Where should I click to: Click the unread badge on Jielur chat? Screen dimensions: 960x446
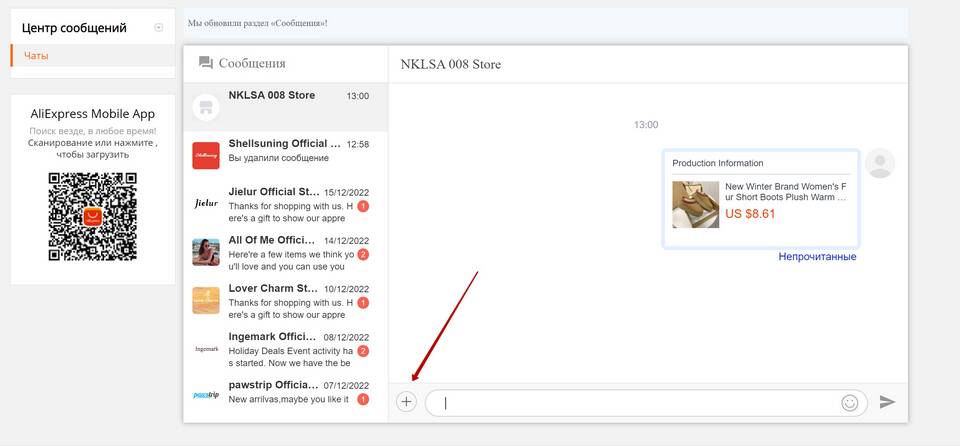click(x=363, y=206)
